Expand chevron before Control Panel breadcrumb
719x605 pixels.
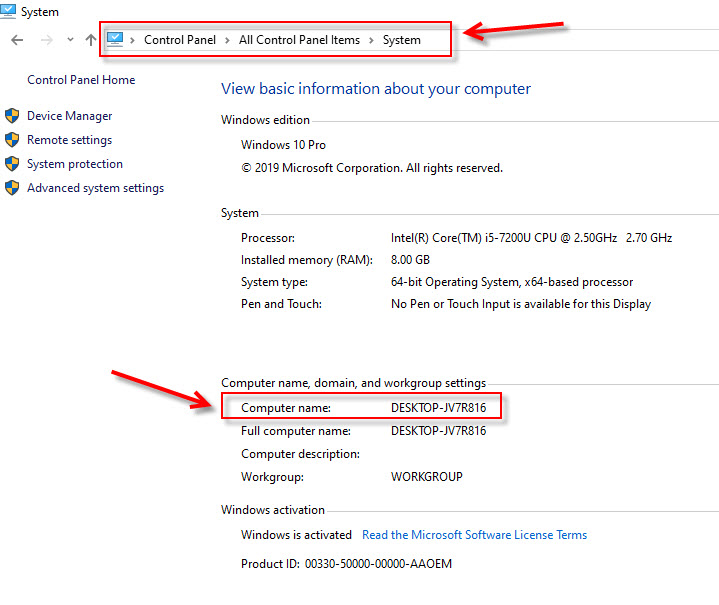coord(132,40)
